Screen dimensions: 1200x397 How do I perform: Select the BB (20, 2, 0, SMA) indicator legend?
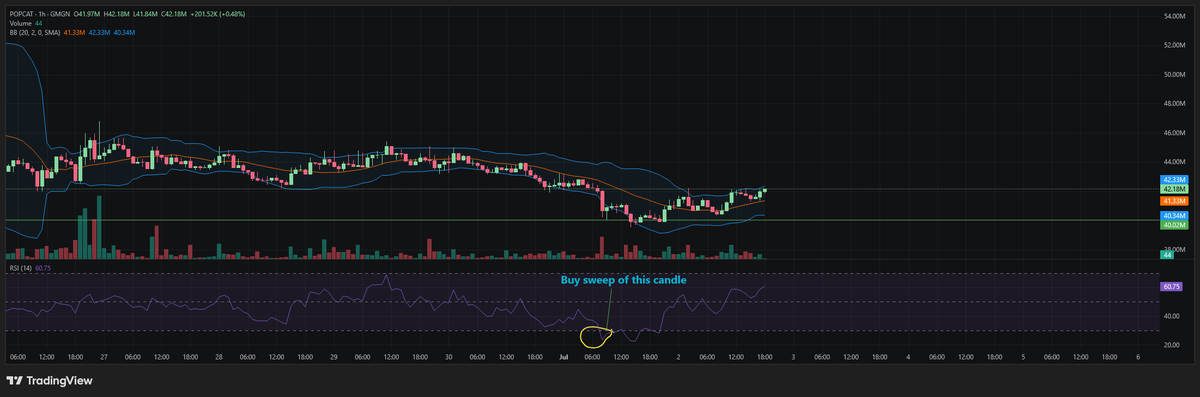[35, 33]
